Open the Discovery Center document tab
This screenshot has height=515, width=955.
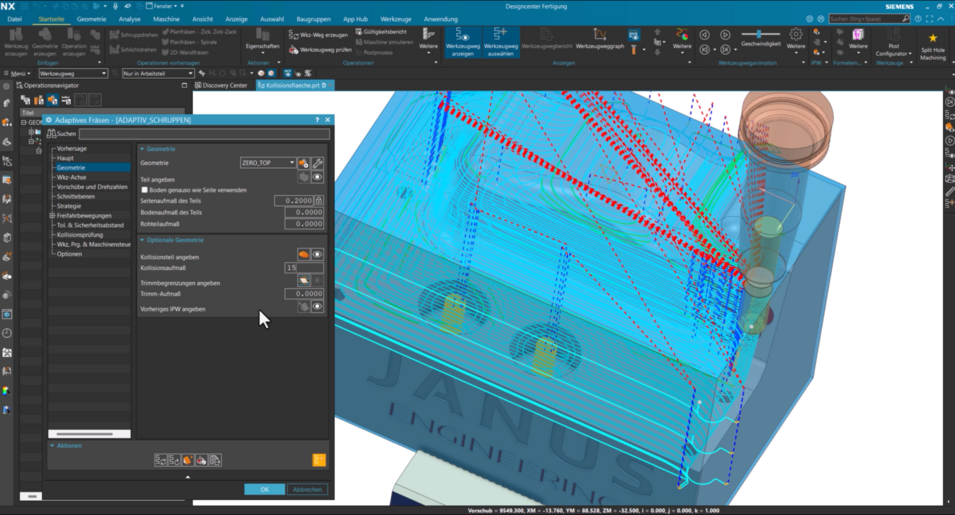[221, 85]
